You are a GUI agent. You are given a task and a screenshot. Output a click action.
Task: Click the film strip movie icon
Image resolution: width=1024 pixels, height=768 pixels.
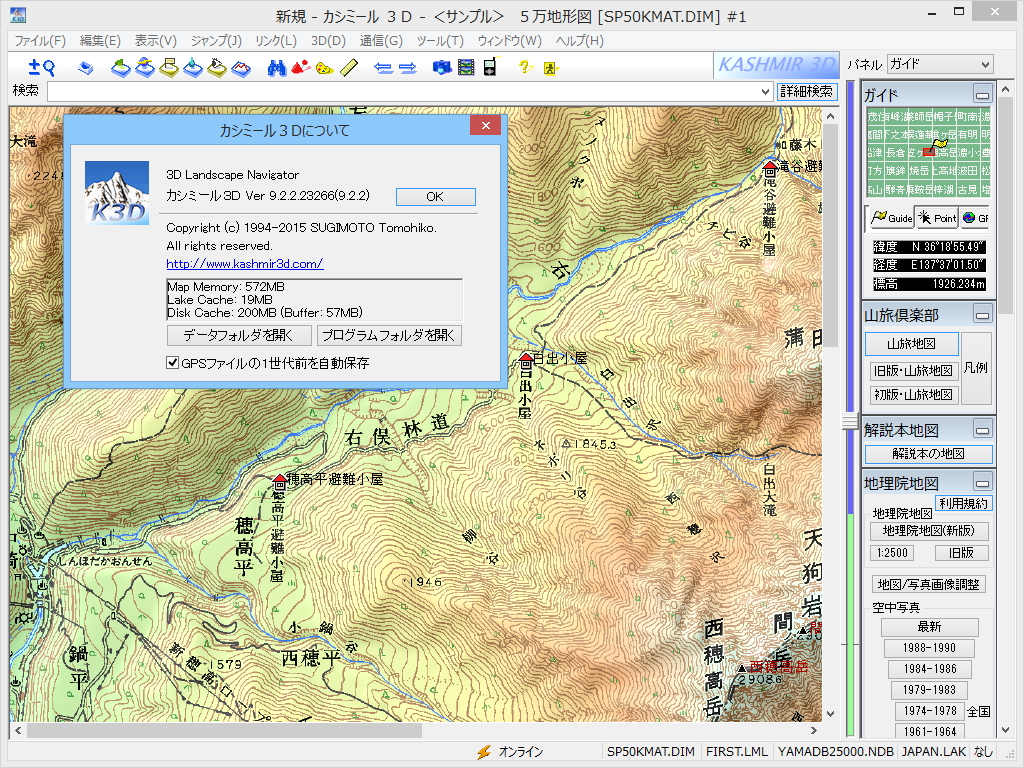(465, 67)
